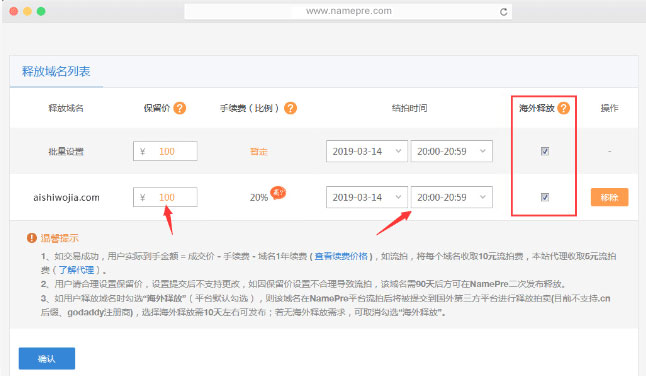Toggle overseas release checkbox for aishiwojia.com
The image size is (646, 376).
tap(545, 197)
